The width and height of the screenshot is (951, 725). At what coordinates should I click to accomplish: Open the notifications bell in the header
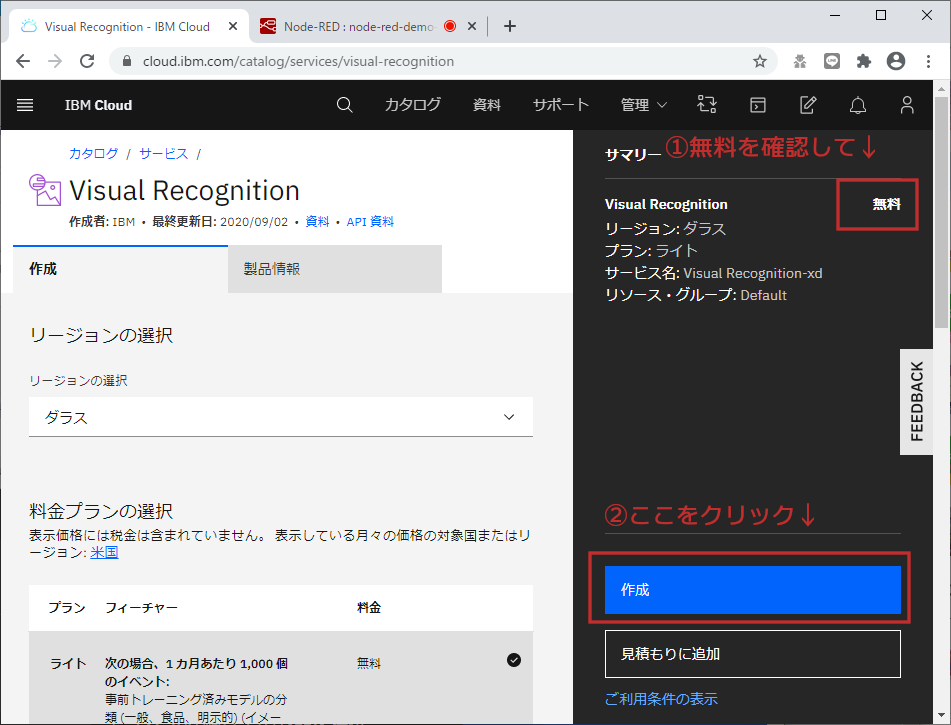[x=857, y=105]
